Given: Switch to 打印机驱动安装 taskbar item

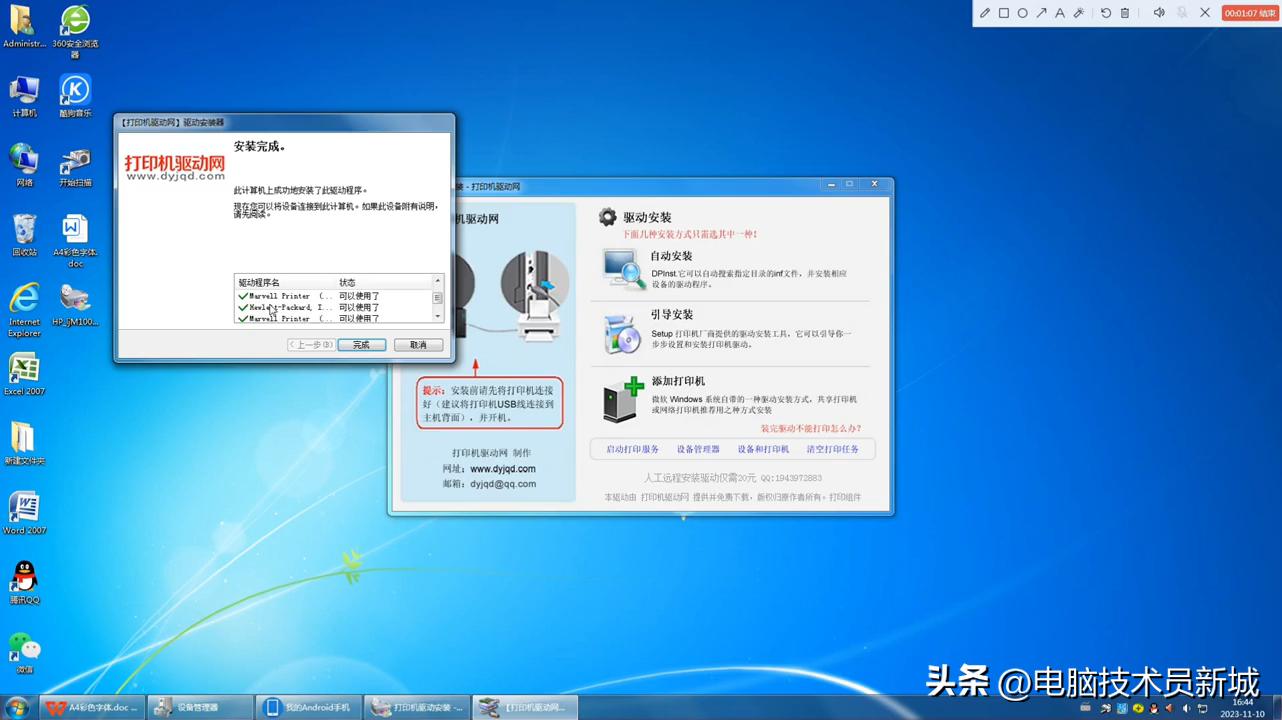Looking at the screenshot, I should [416, 707].
